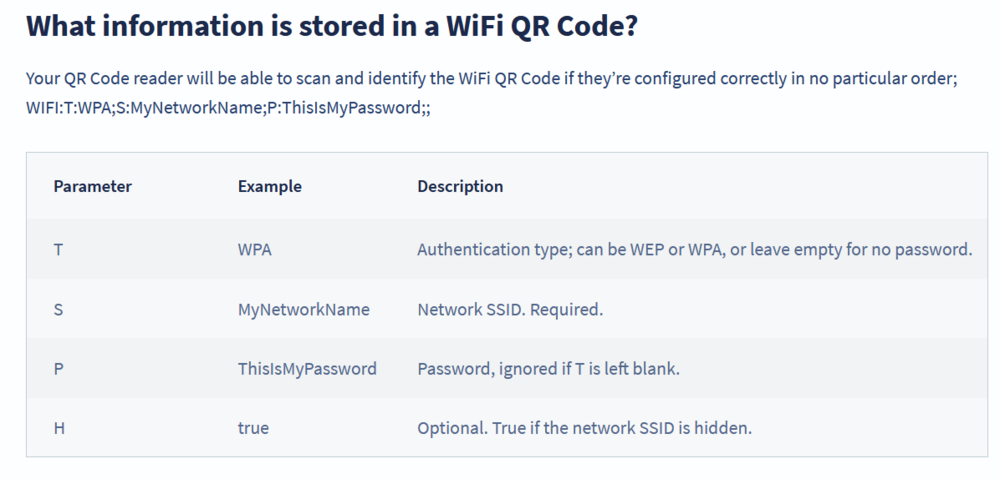Screen dimensions: 1000x479
Task: Click the WIFI:T:WPA example string line
Action: (229, 107)
